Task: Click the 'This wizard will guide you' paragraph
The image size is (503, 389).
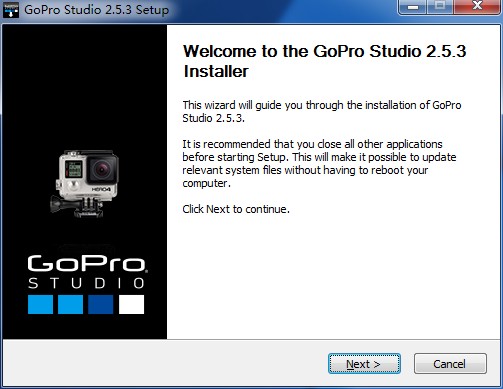Action: click(322, 111)
